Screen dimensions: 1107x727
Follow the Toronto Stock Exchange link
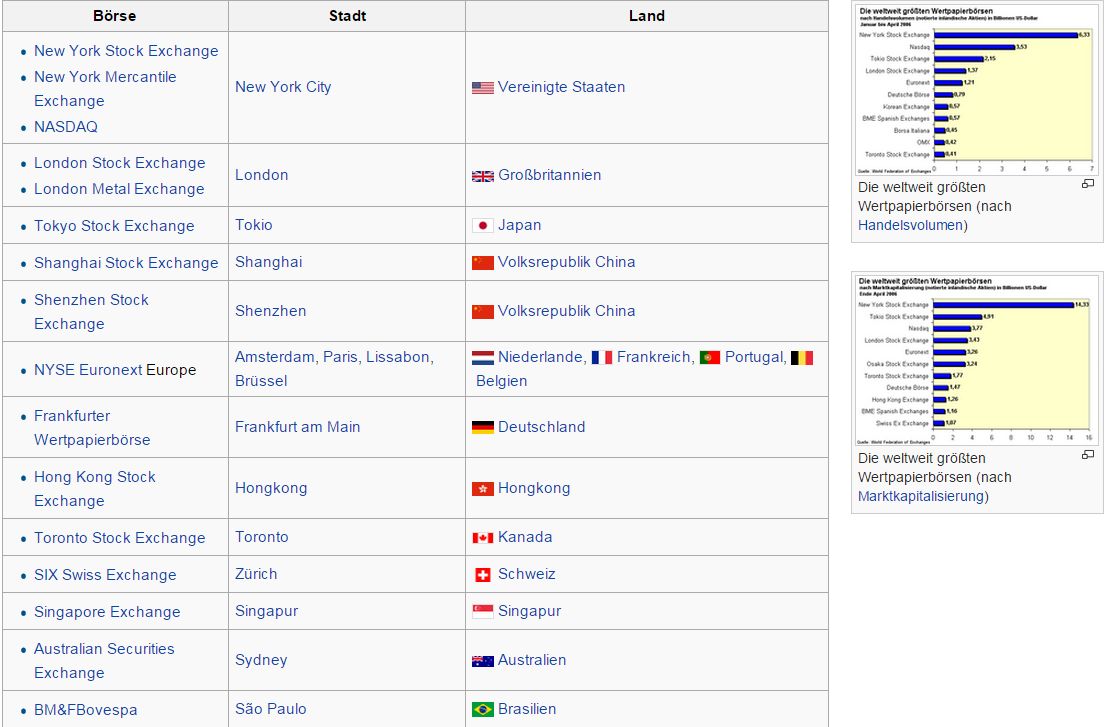coord(120,538)
